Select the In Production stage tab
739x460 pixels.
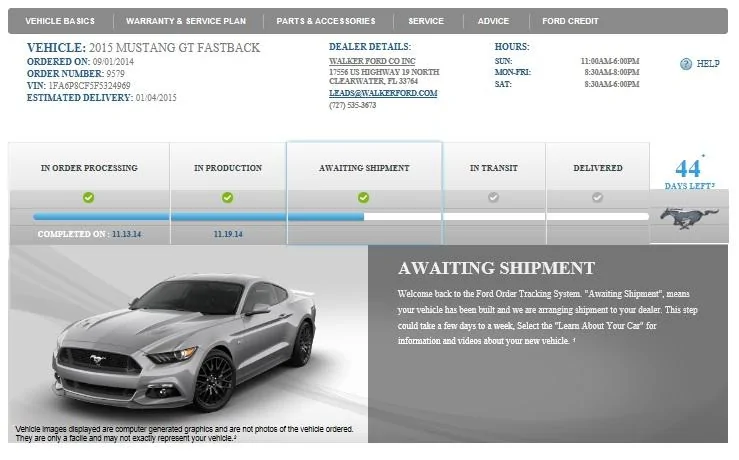pyautogui.click(x=228, y=168)
